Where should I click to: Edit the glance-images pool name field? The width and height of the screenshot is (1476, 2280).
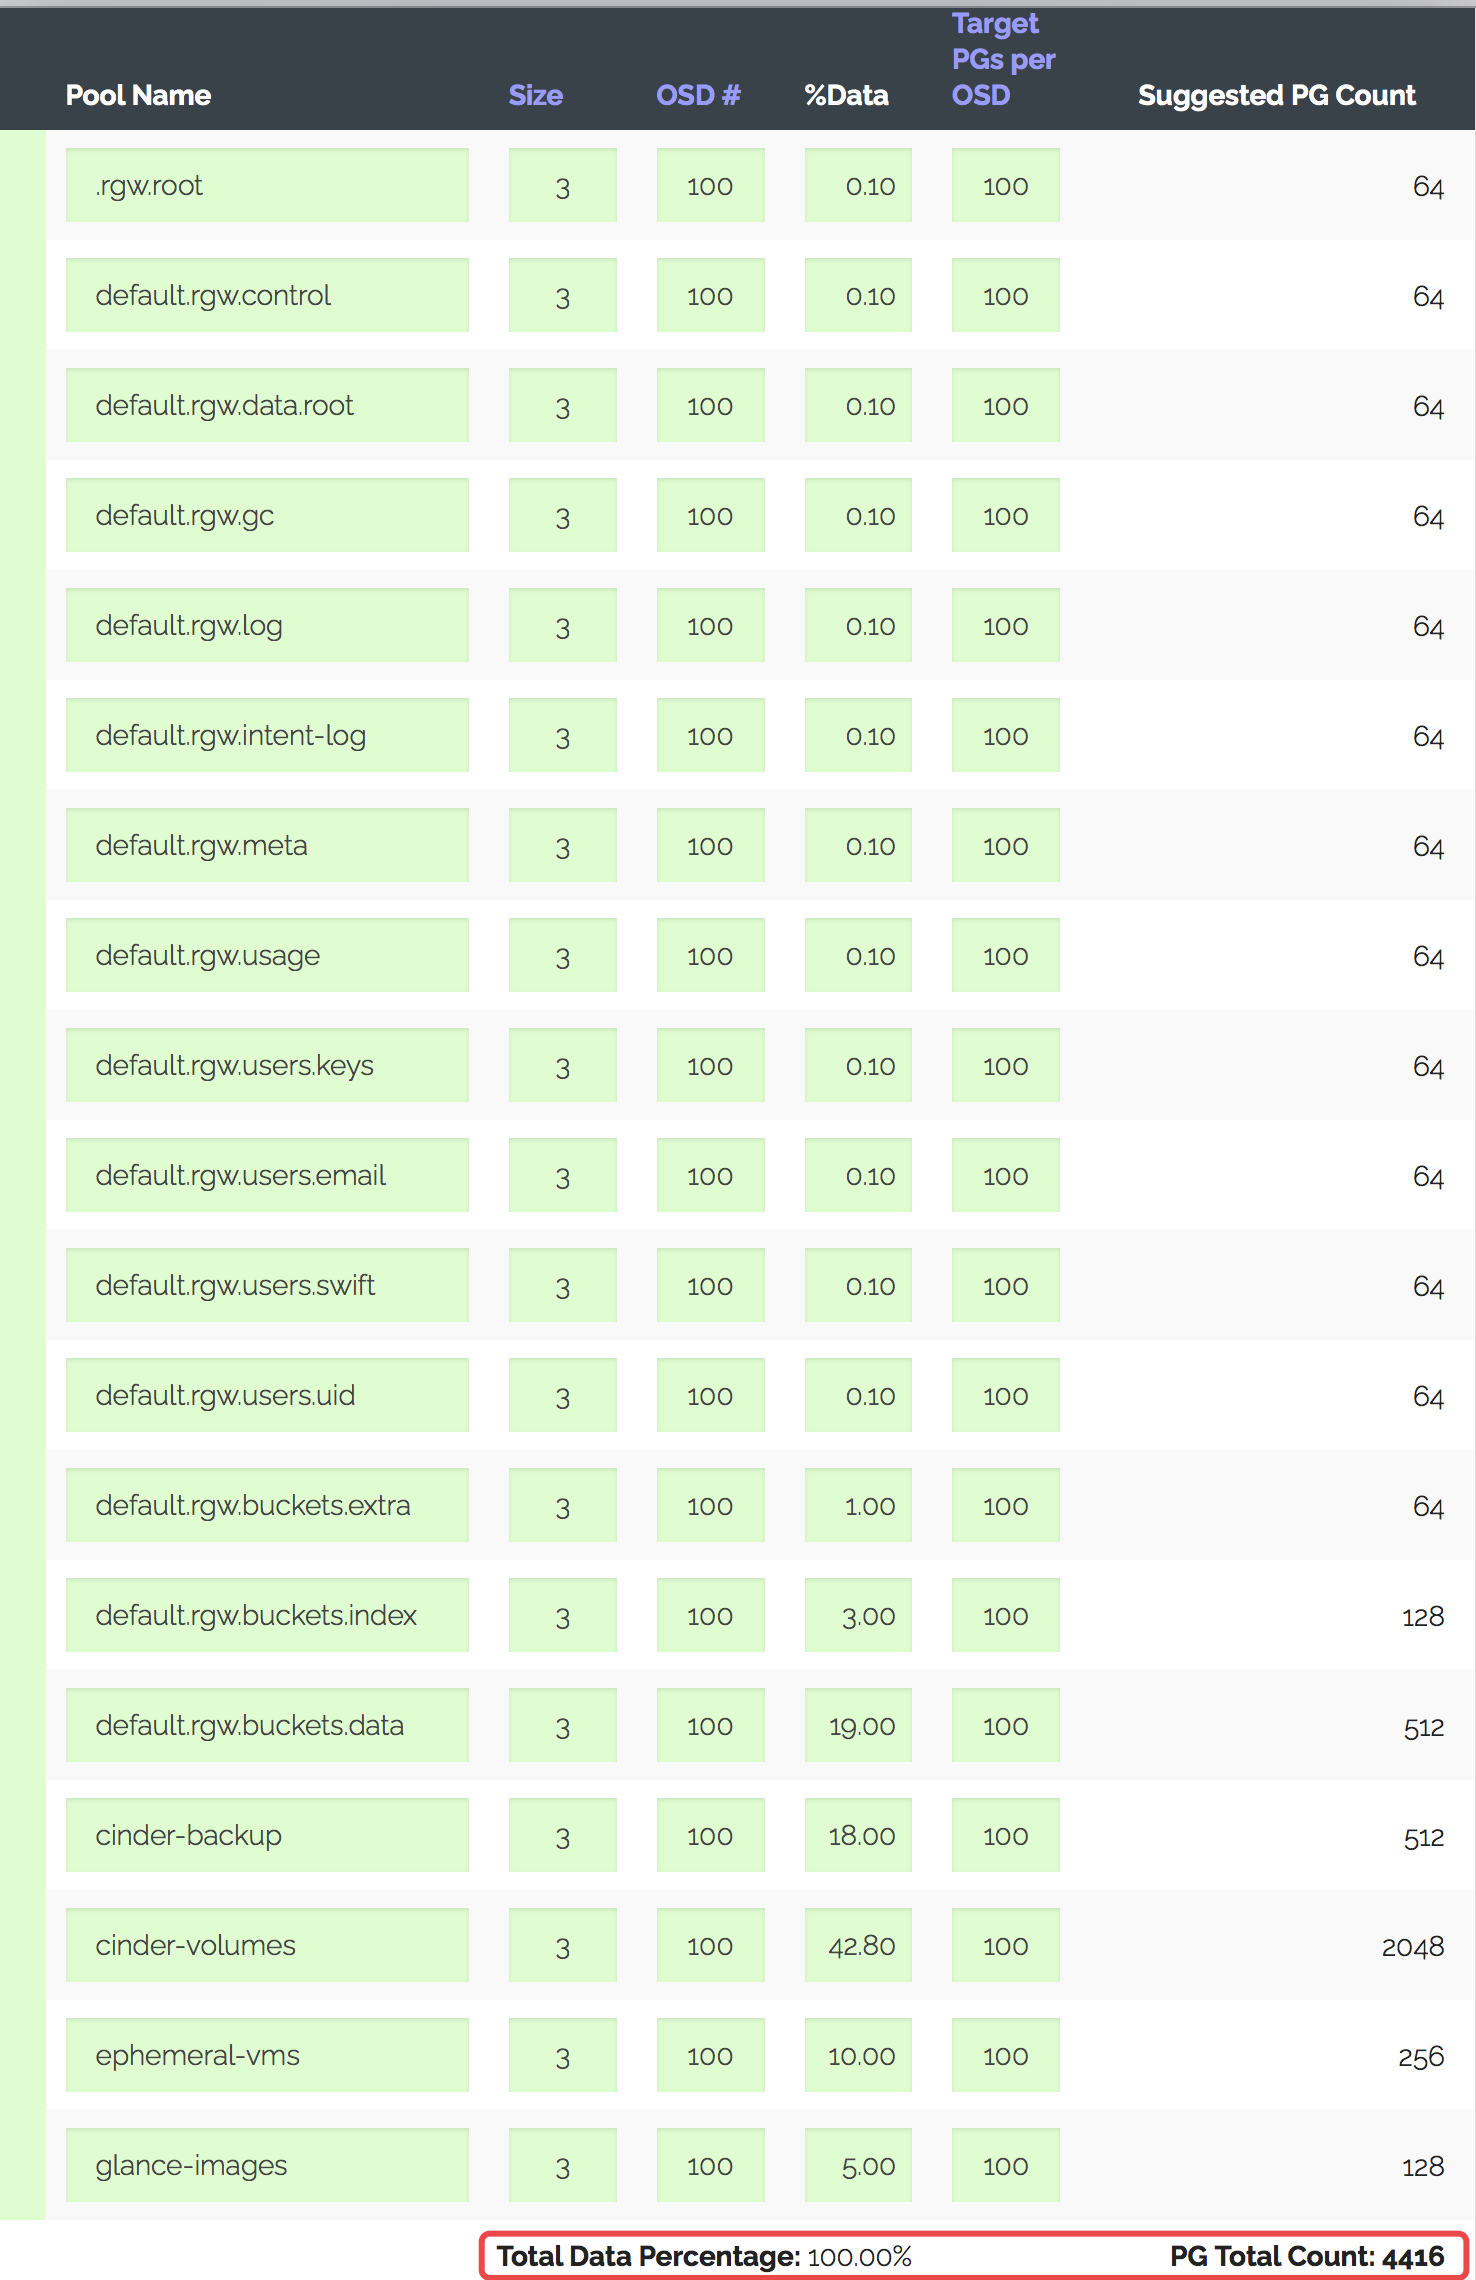[x=267, y=2165]
